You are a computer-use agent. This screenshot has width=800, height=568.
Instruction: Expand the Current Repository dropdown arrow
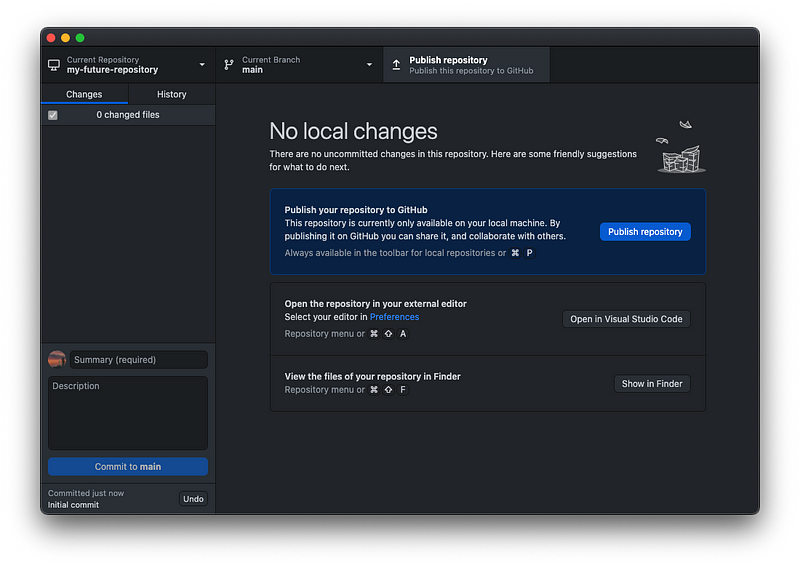[x=202, y=65]
